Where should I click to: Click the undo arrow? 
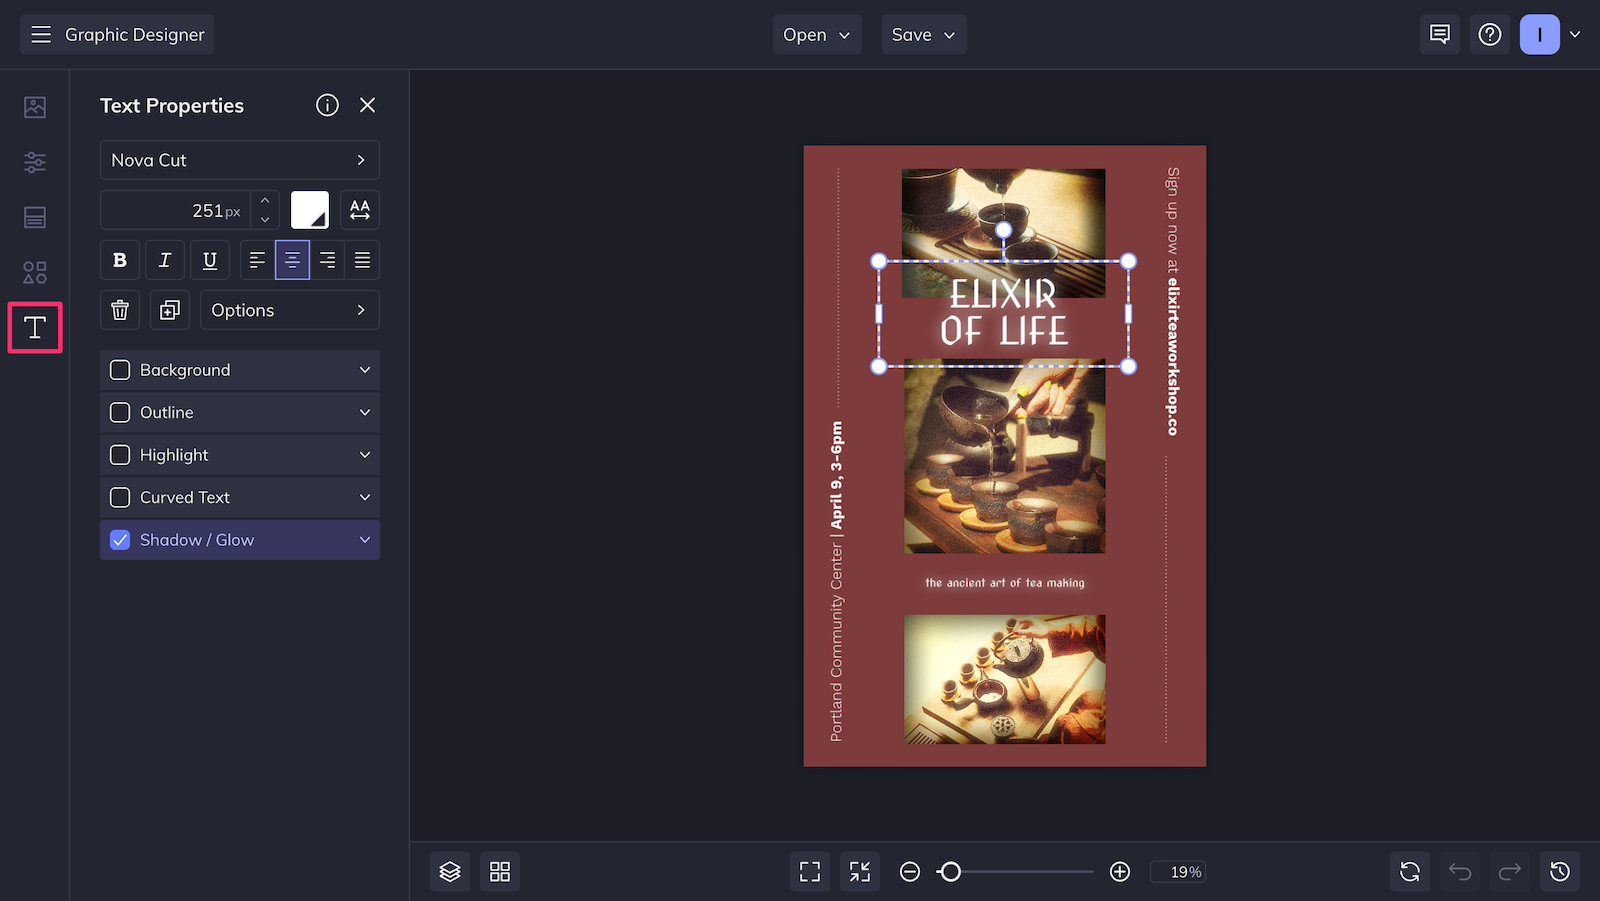(1459, 871)
